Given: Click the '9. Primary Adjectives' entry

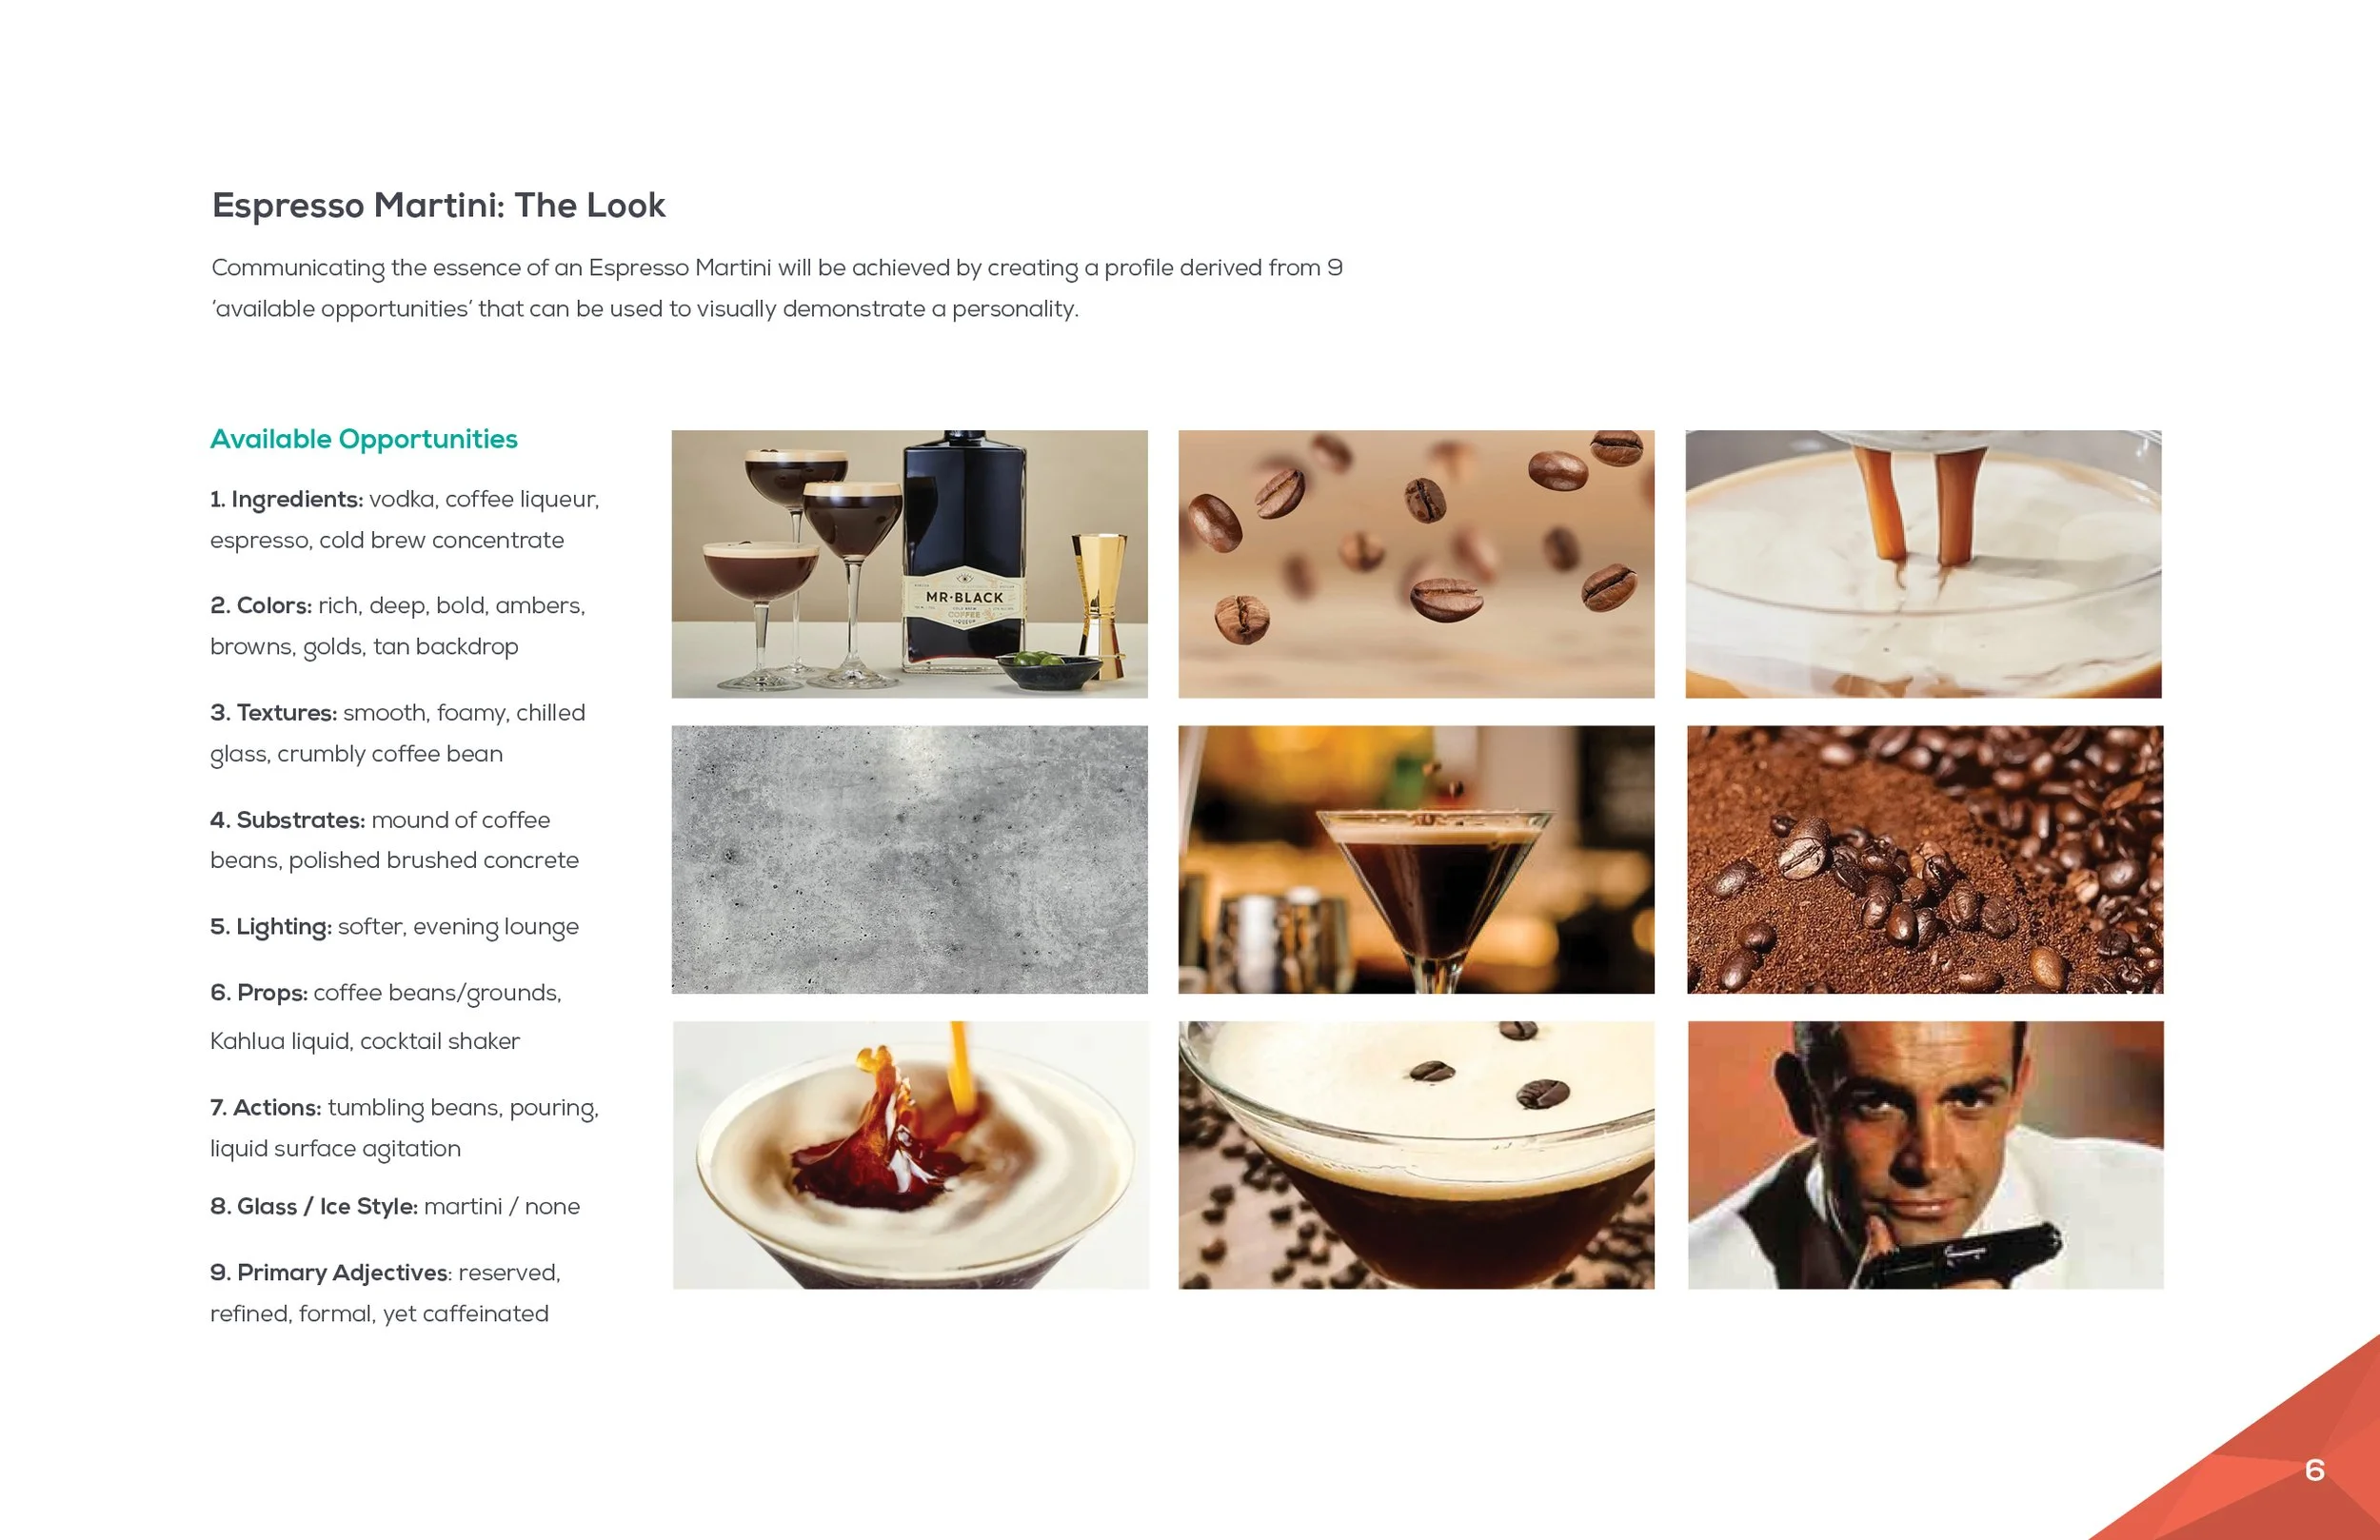Looking at the screenshot, I should pyautogui.click(x=386, y=1293).
